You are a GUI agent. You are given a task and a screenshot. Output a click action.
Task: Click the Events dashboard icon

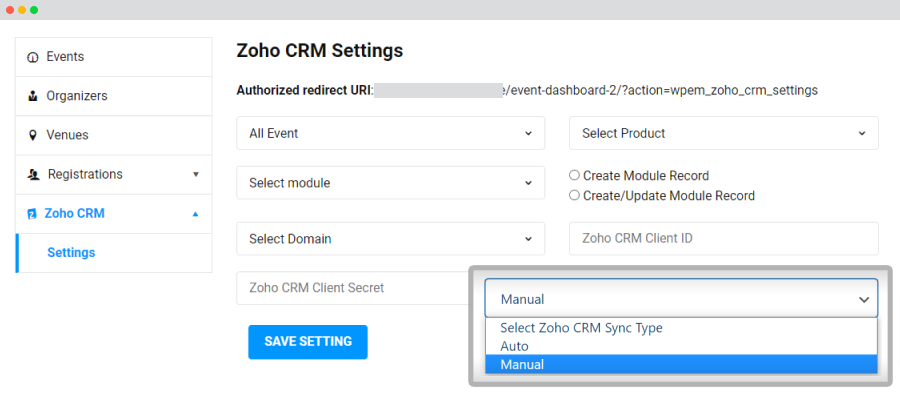[x=33, y=57]
